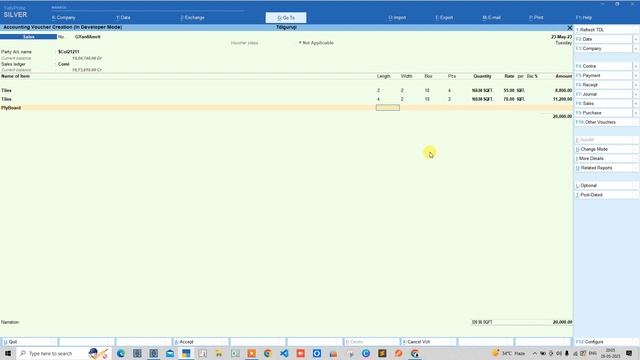Viewport: 640px width, 360px height.
Task: Expand arrow beside F6: Receipt
Action: click(x=636, y=85)
